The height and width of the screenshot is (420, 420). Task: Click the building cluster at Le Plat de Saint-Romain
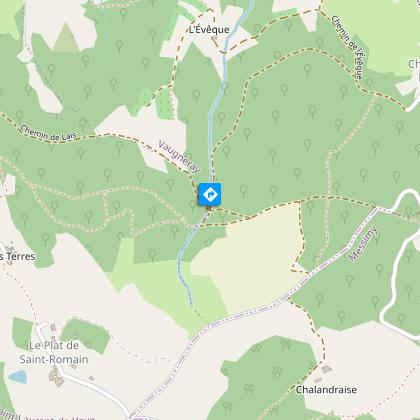(x=55, y=377)
